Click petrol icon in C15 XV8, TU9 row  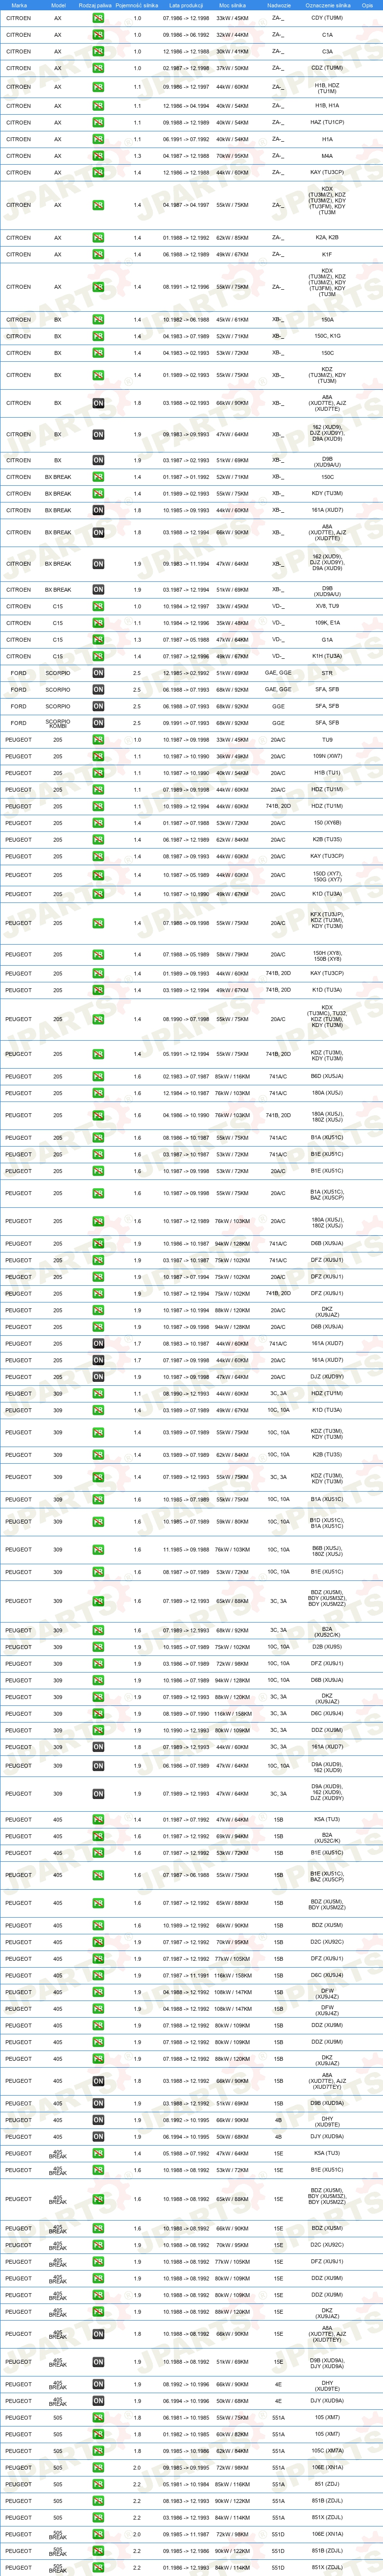click(98, 606)
